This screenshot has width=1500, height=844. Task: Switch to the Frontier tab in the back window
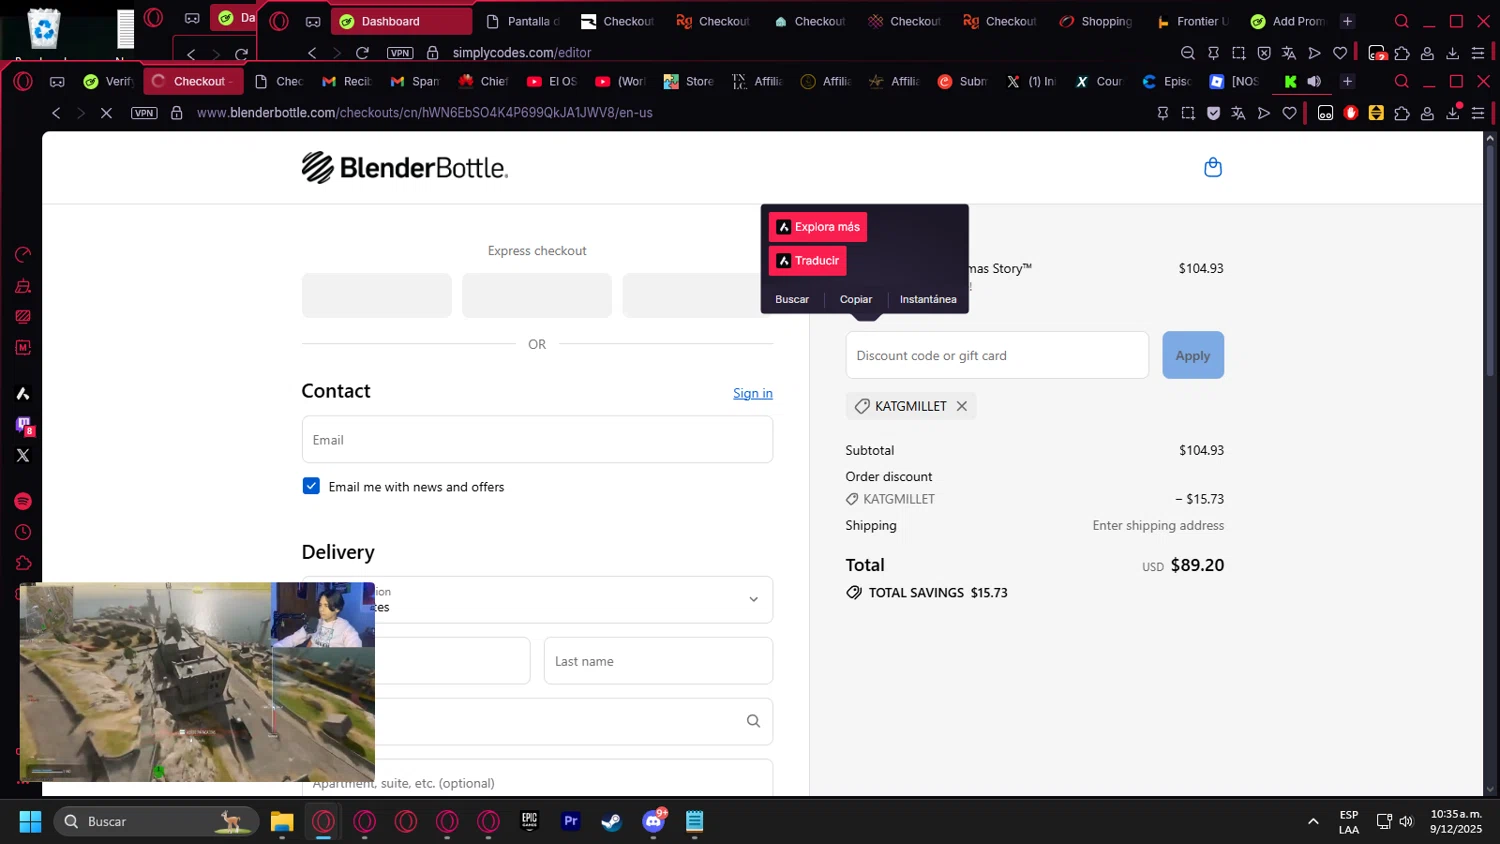[1192, 21]
